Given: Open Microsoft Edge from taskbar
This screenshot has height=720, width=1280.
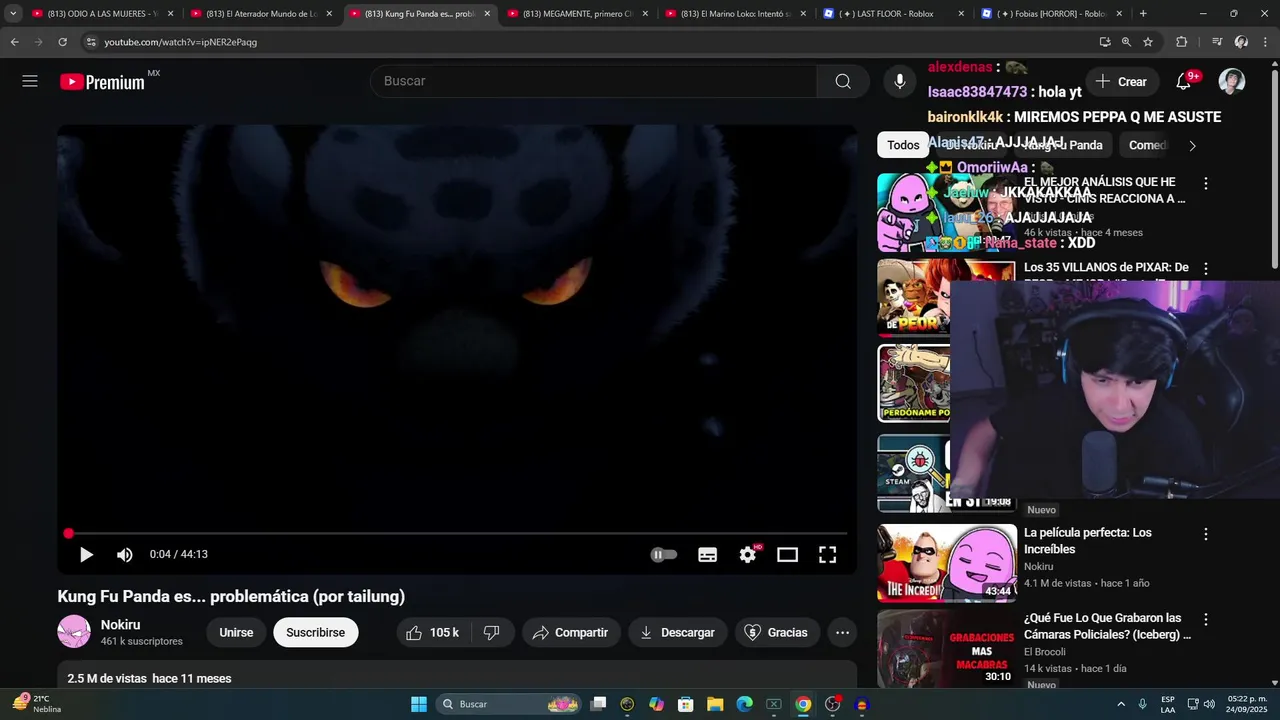Looking at the screenshot, I should coord(744,704).
